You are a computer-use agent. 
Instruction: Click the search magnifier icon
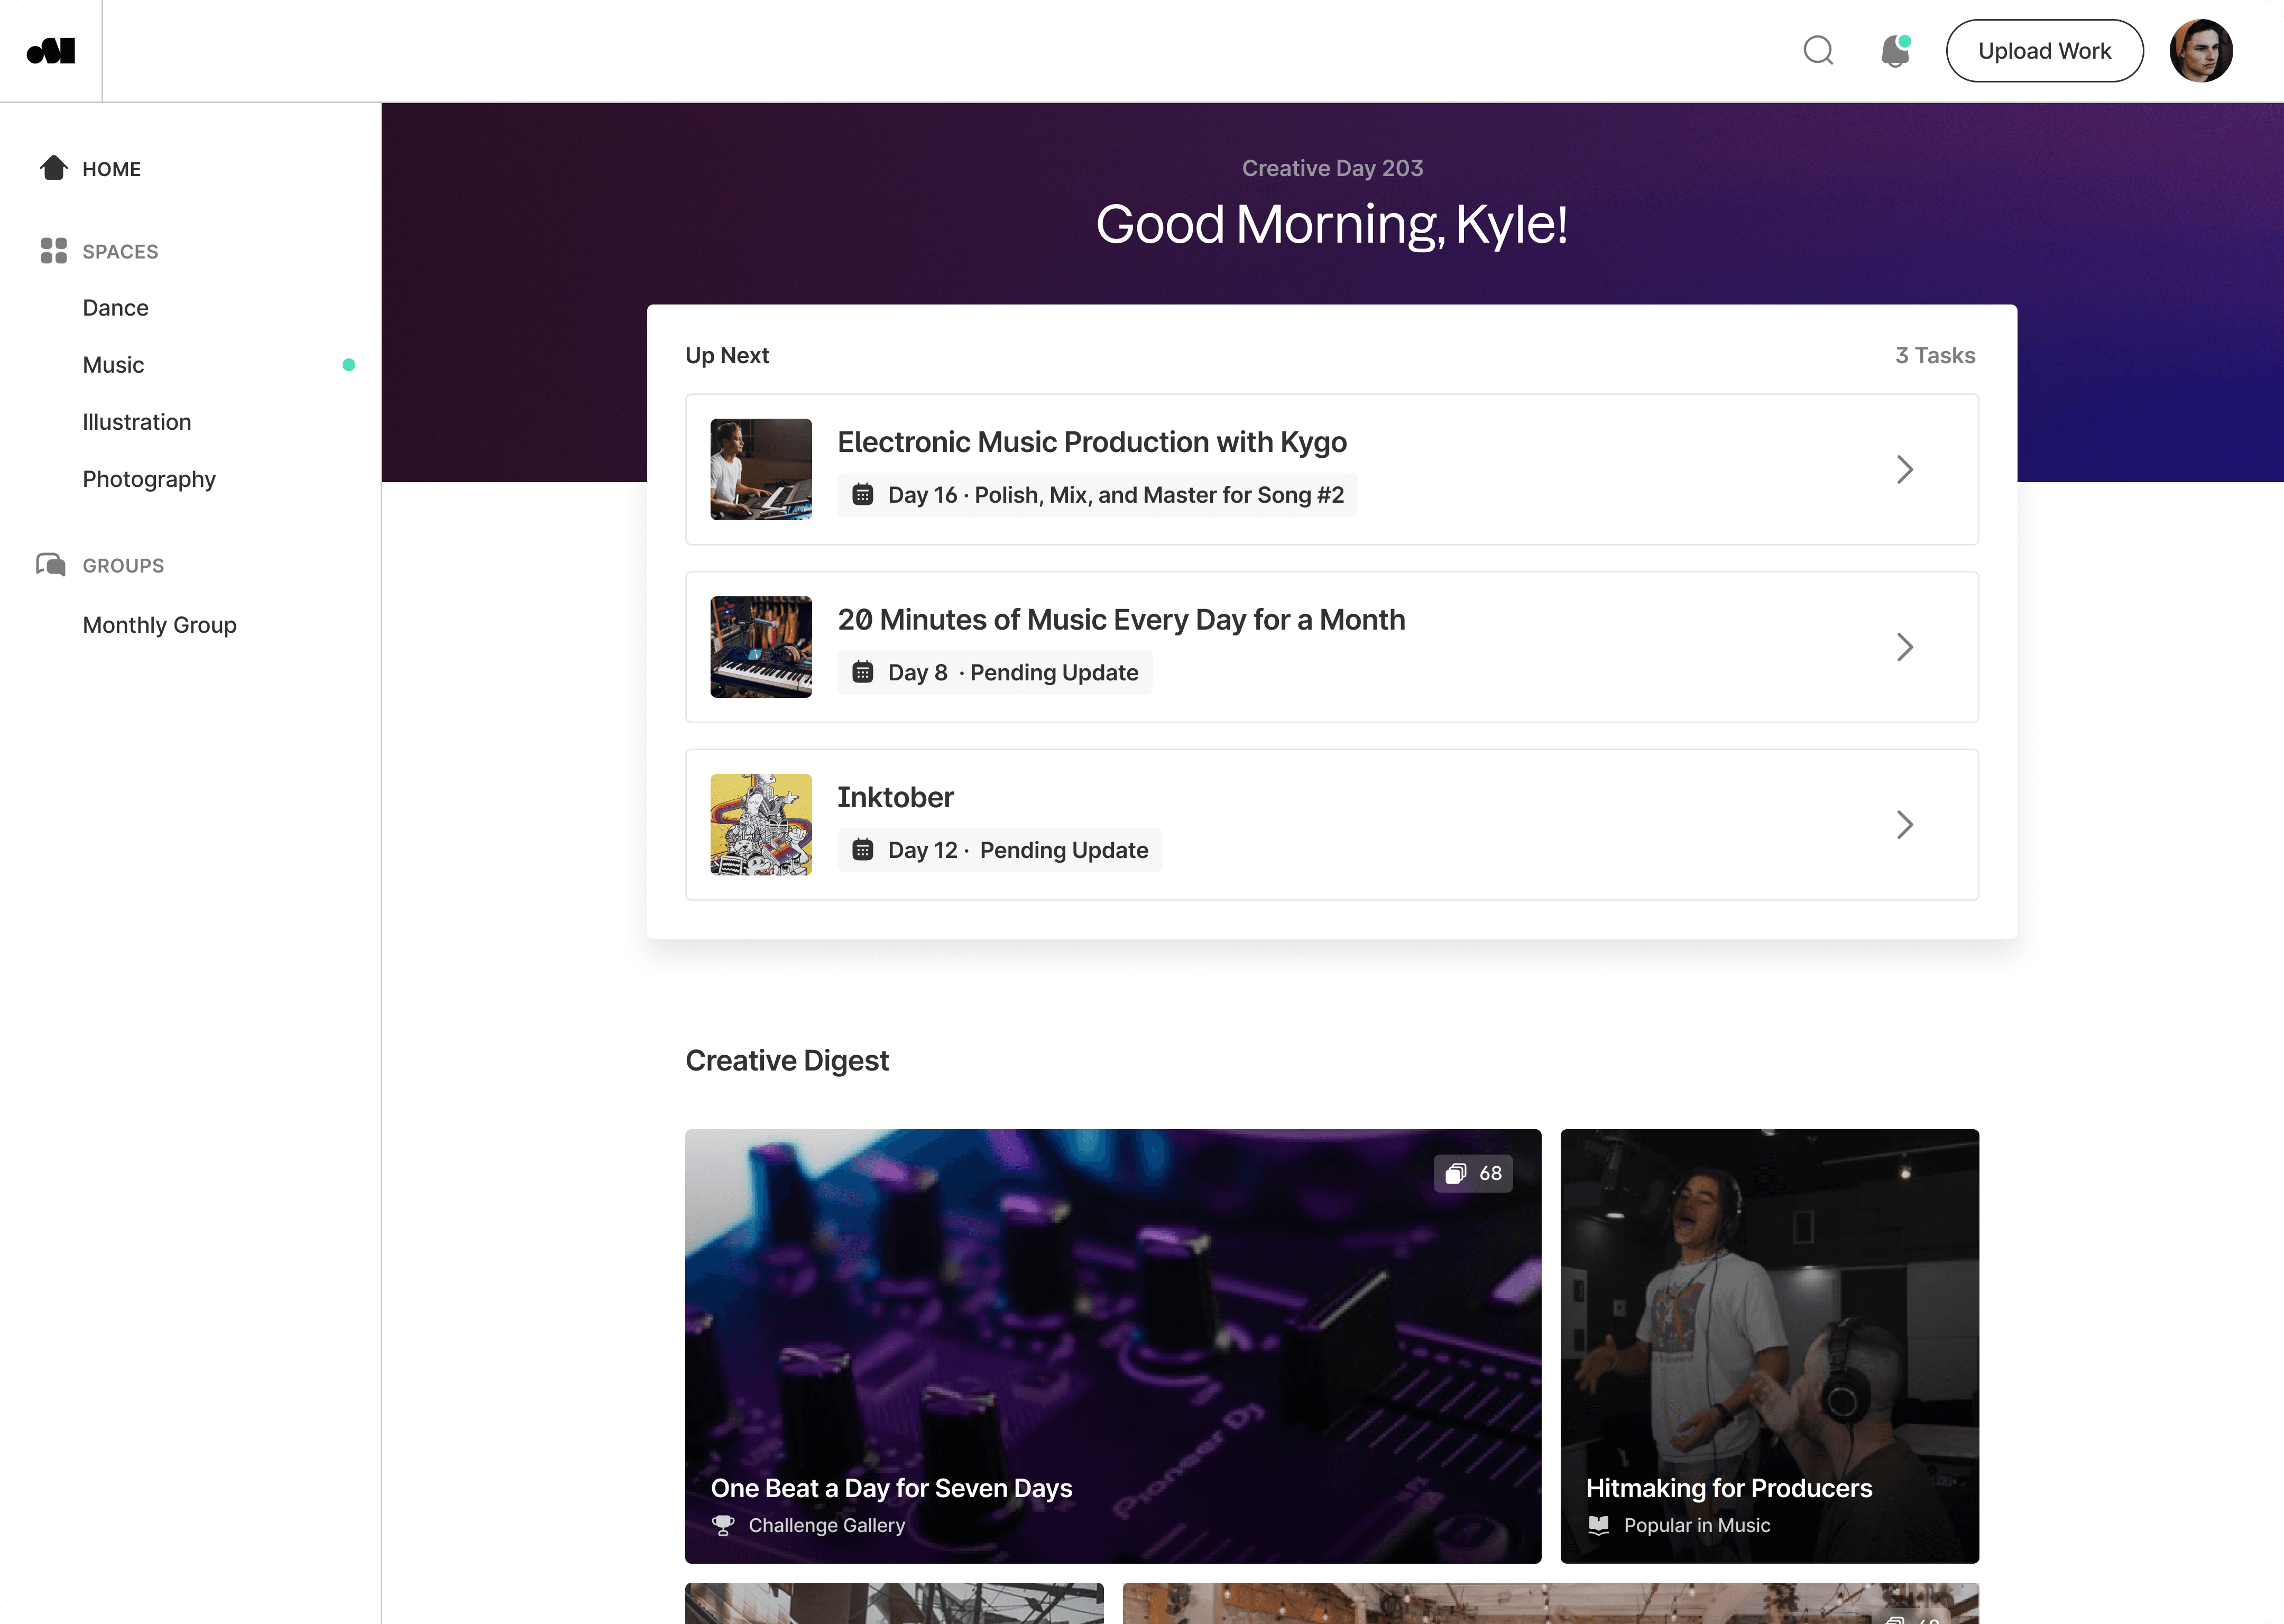(1818, 51)
